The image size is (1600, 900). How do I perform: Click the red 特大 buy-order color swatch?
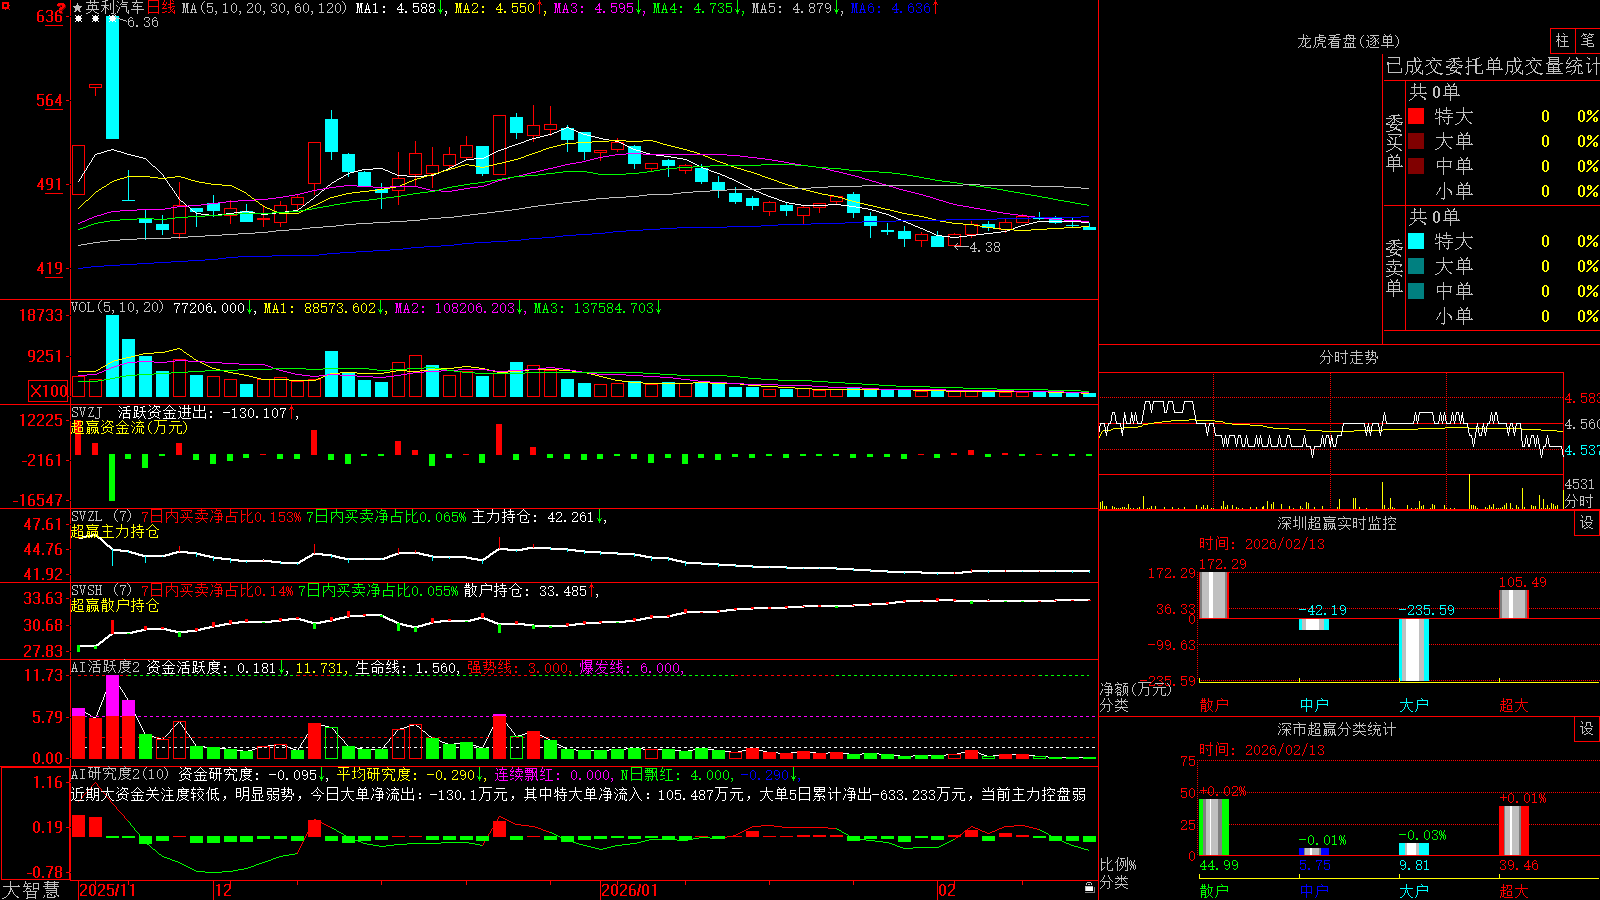[x=1416, y=116]
